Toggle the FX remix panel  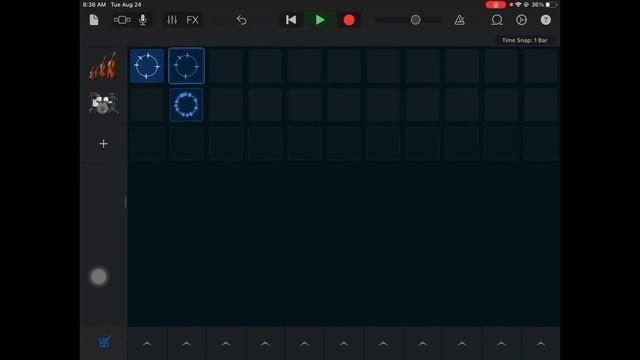click(x=193, y=20)
